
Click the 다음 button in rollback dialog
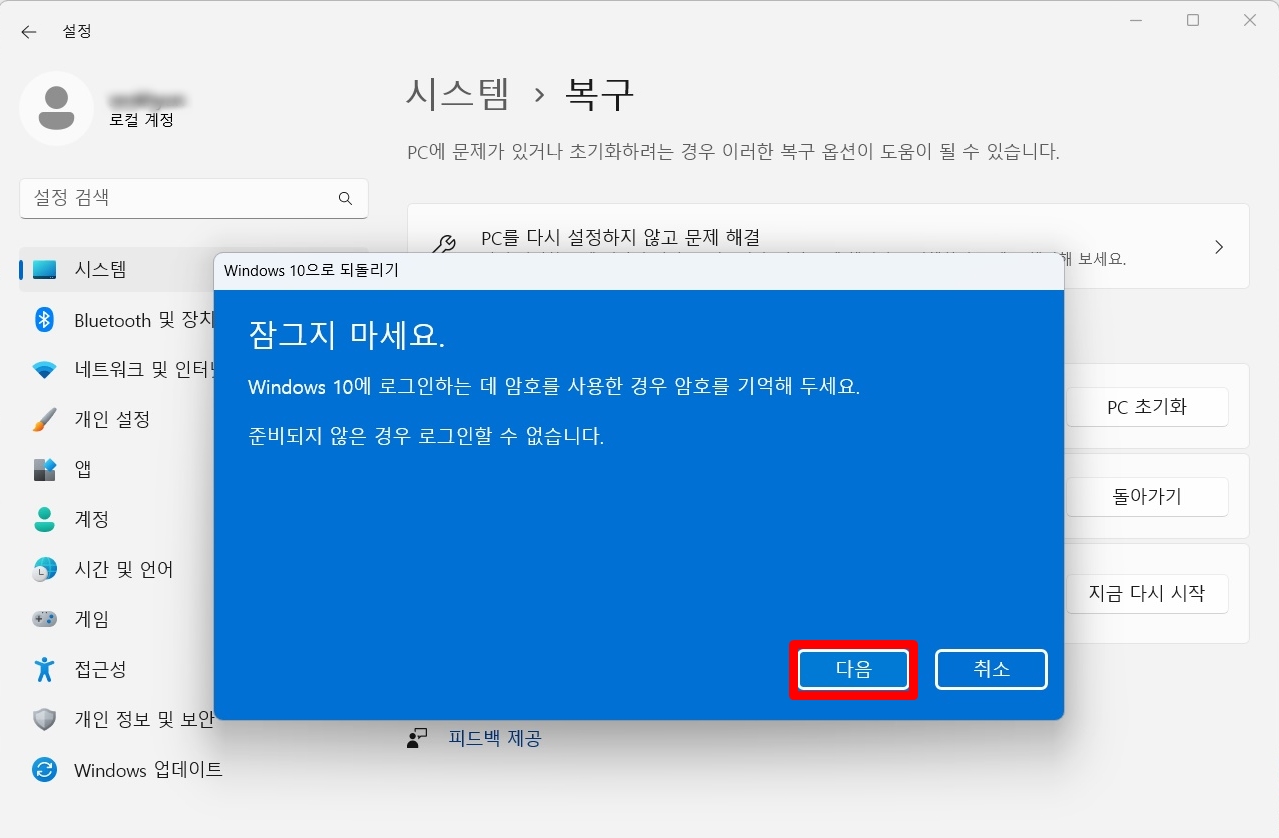(853, 670)
